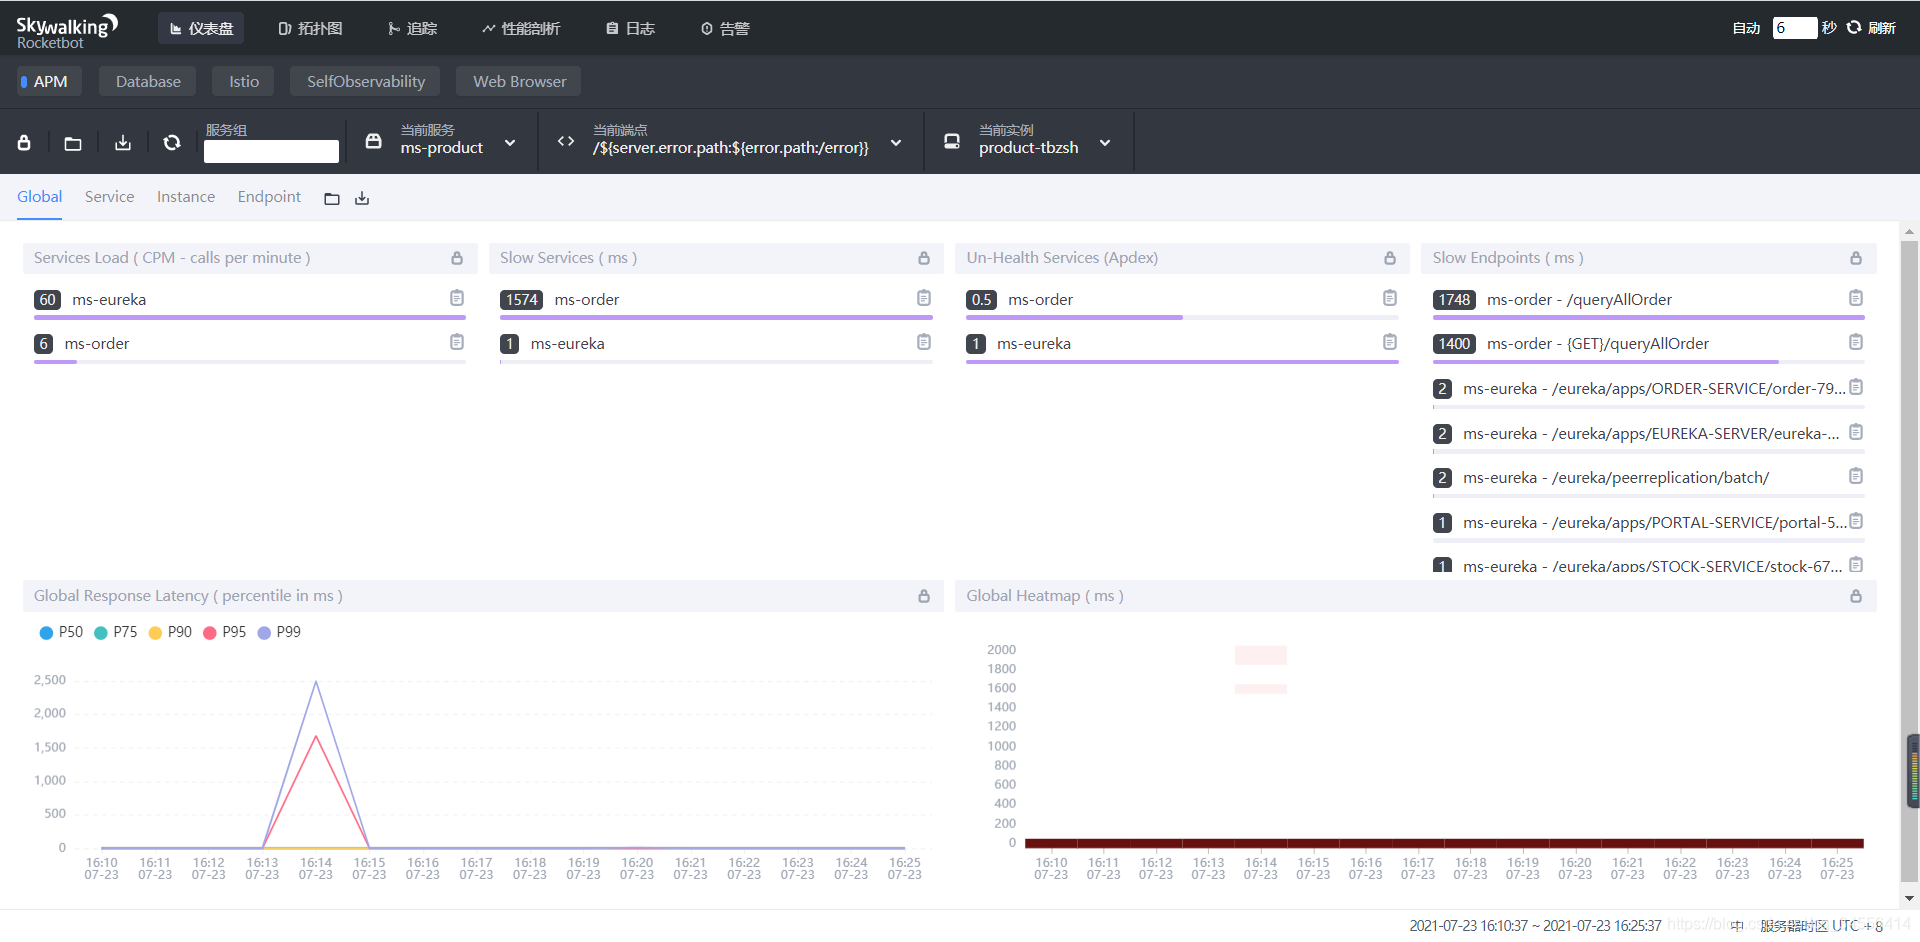Click the export download icon in toolbar
Viewport: 1920px width, 942px height.
pyautogui.click(x=123, y=143)
